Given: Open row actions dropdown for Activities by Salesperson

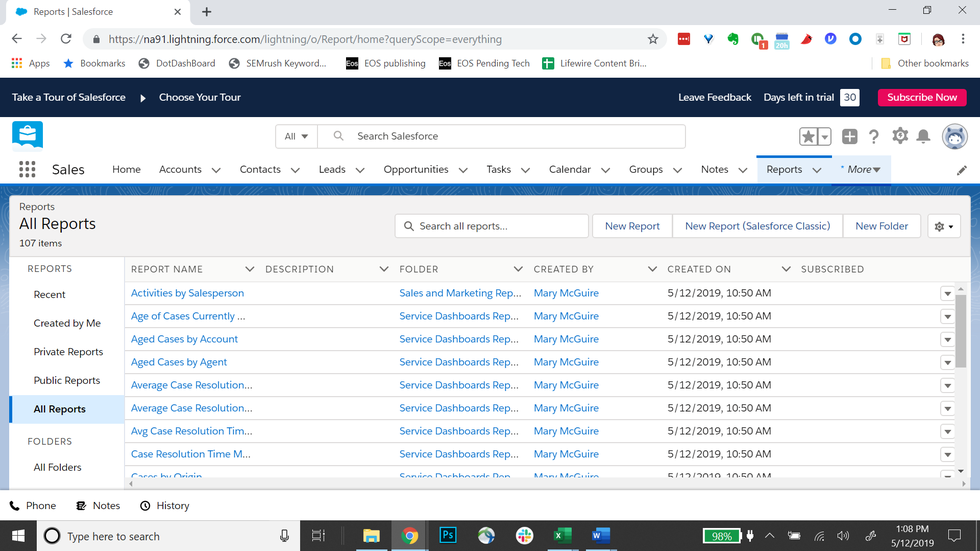Looking at the screenshot, I should click(x=947, y=293).
